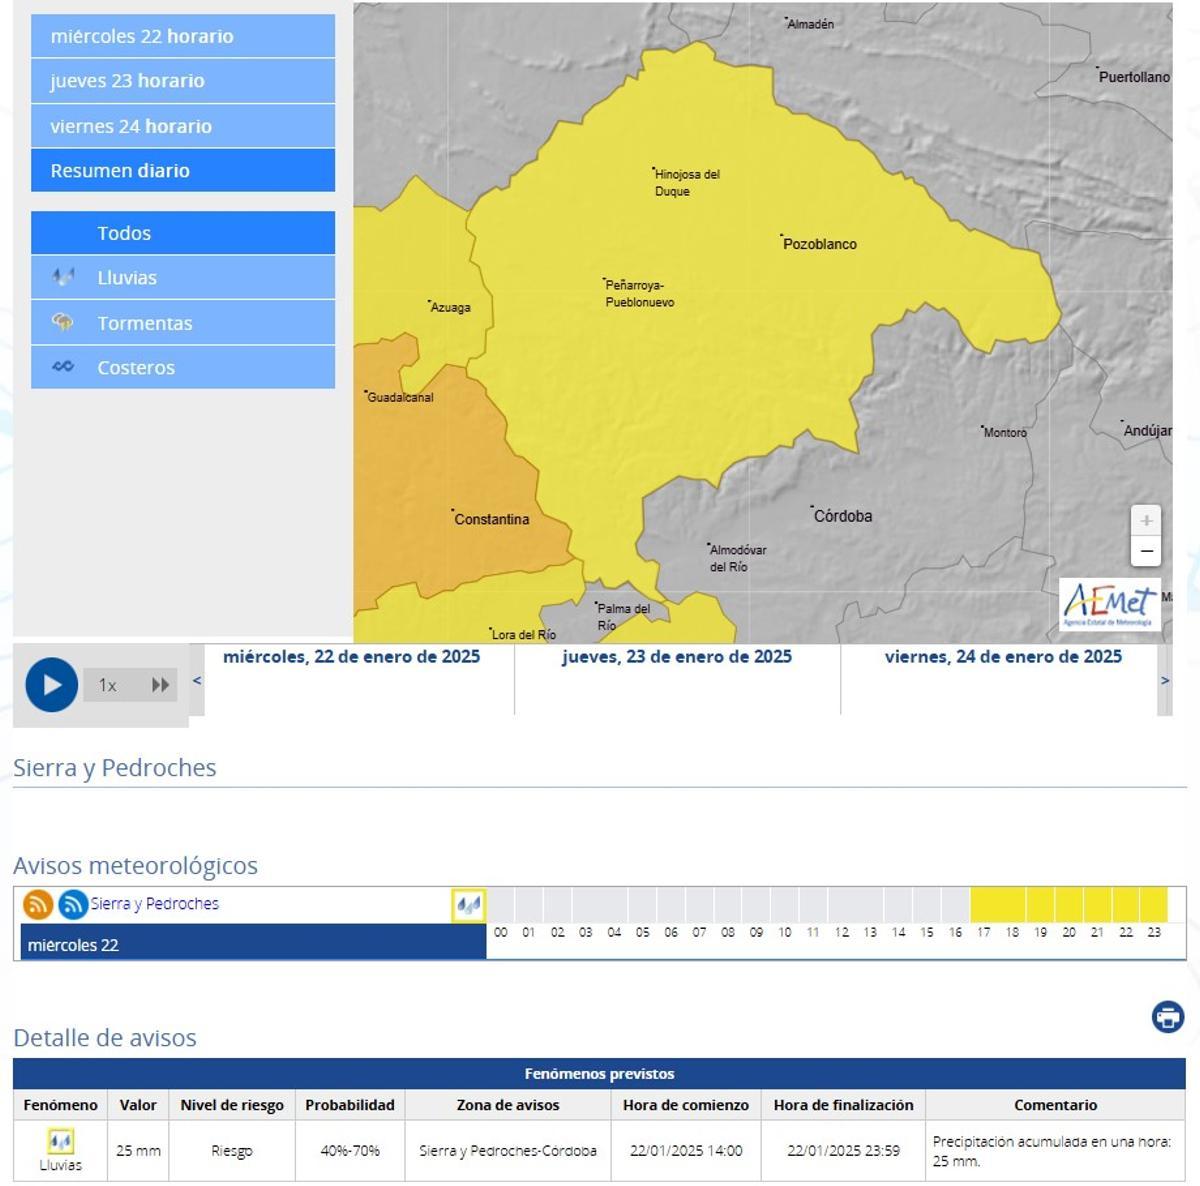Viewport: 1200px width, 1186px height.
Task: Click the rain warning icon in timeline
Action: 468,905
